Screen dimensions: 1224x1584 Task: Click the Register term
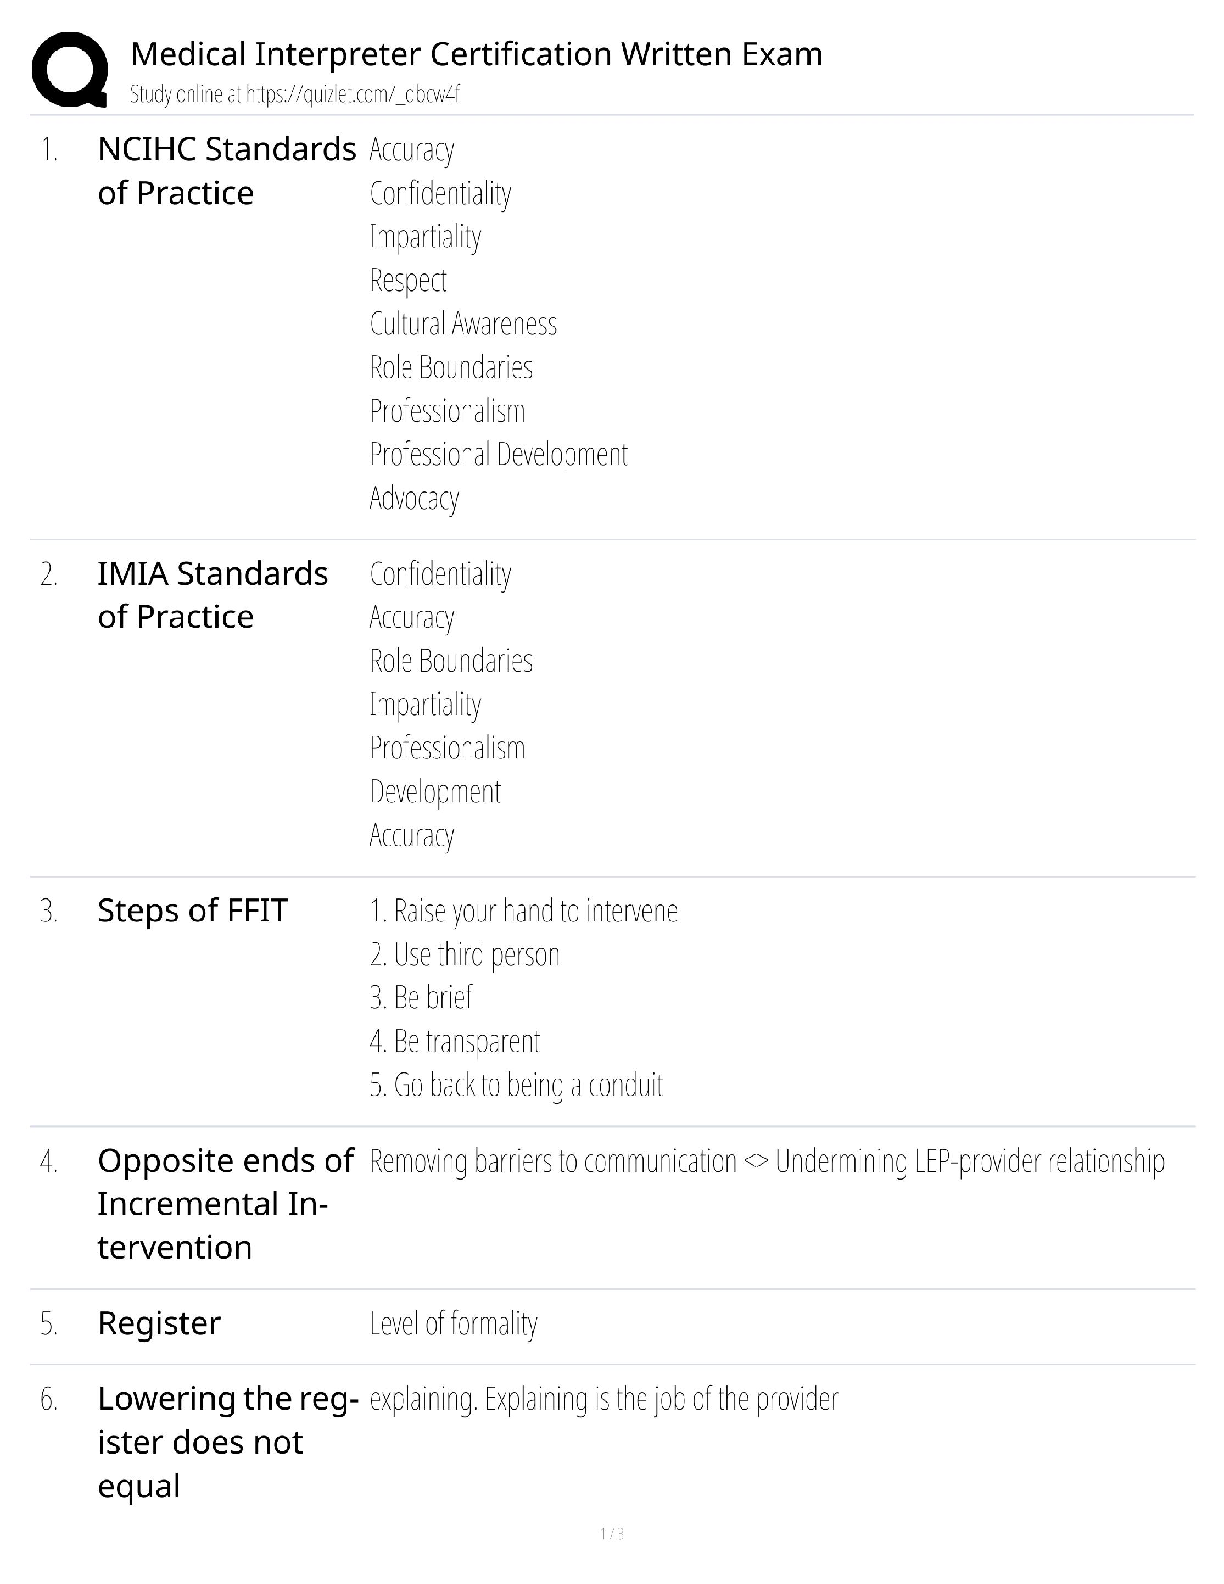coord(159,1324)
